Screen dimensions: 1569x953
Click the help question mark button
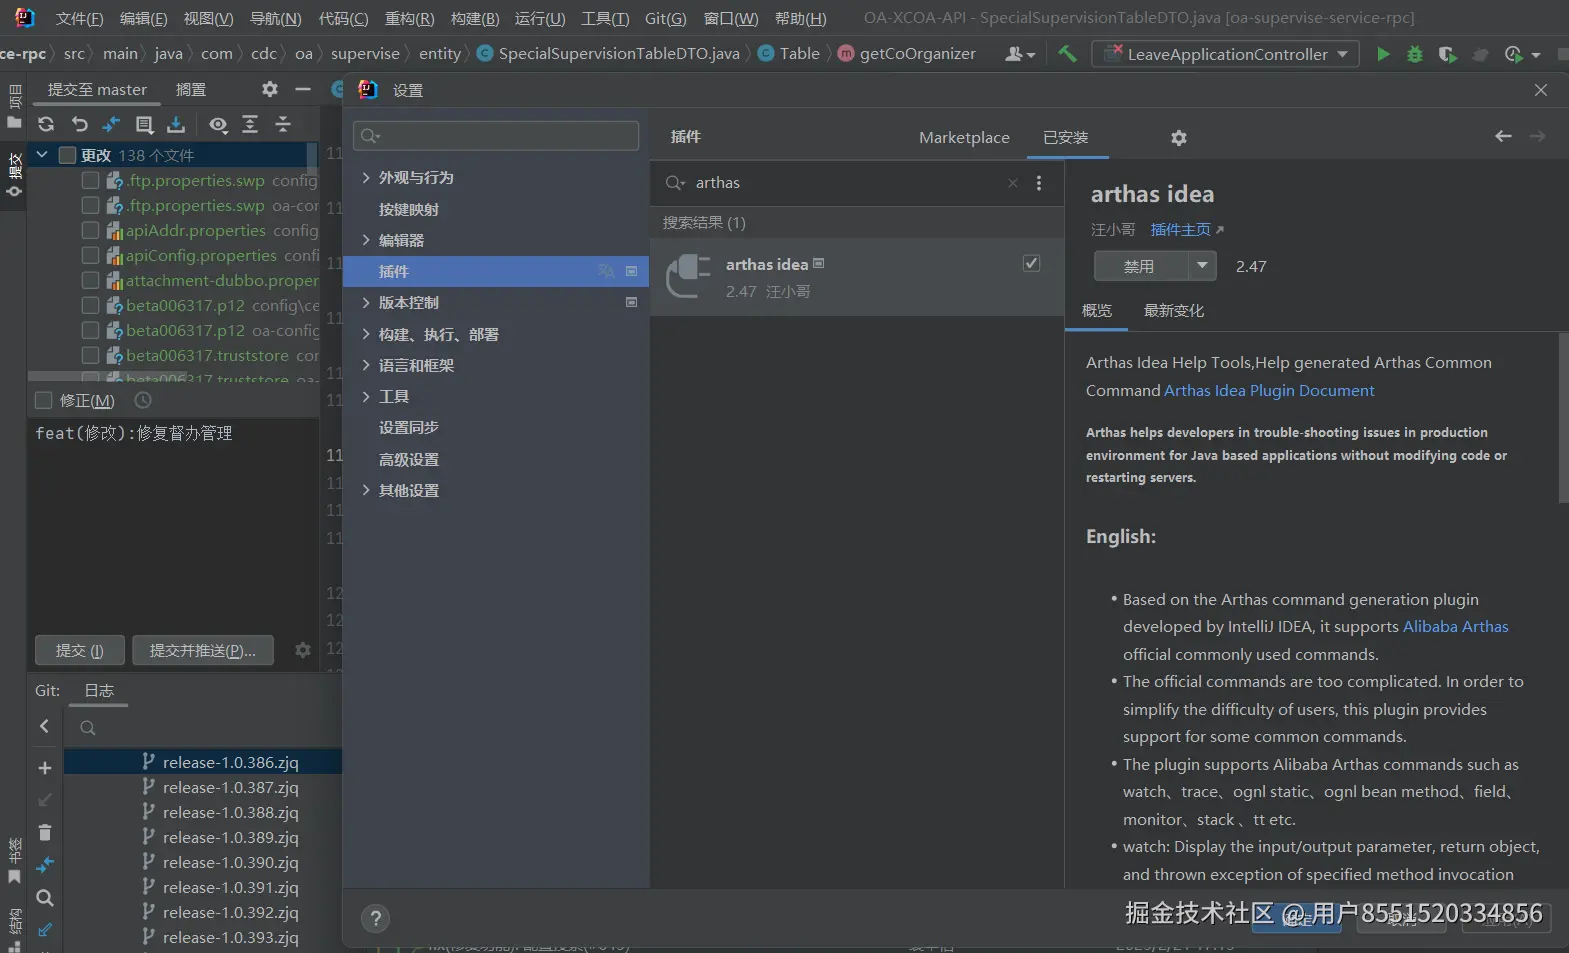[x=376, y=919]
